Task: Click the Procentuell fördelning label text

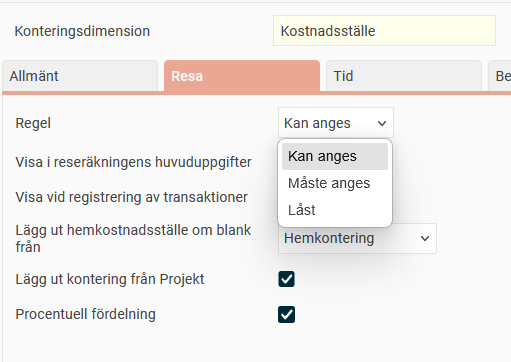Action: pyautogui.click(x=85, y=314)
